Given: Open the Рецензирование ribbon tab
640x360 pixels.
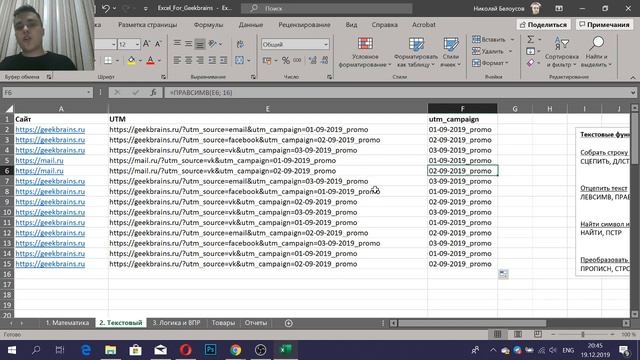Looking at the screenshot, I should [x=304, y=25].
